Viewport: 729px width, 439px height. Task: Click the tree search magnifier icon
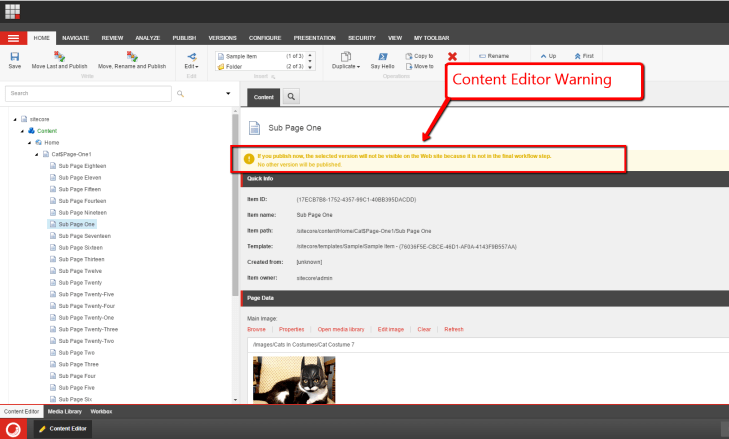click(180, 93)
